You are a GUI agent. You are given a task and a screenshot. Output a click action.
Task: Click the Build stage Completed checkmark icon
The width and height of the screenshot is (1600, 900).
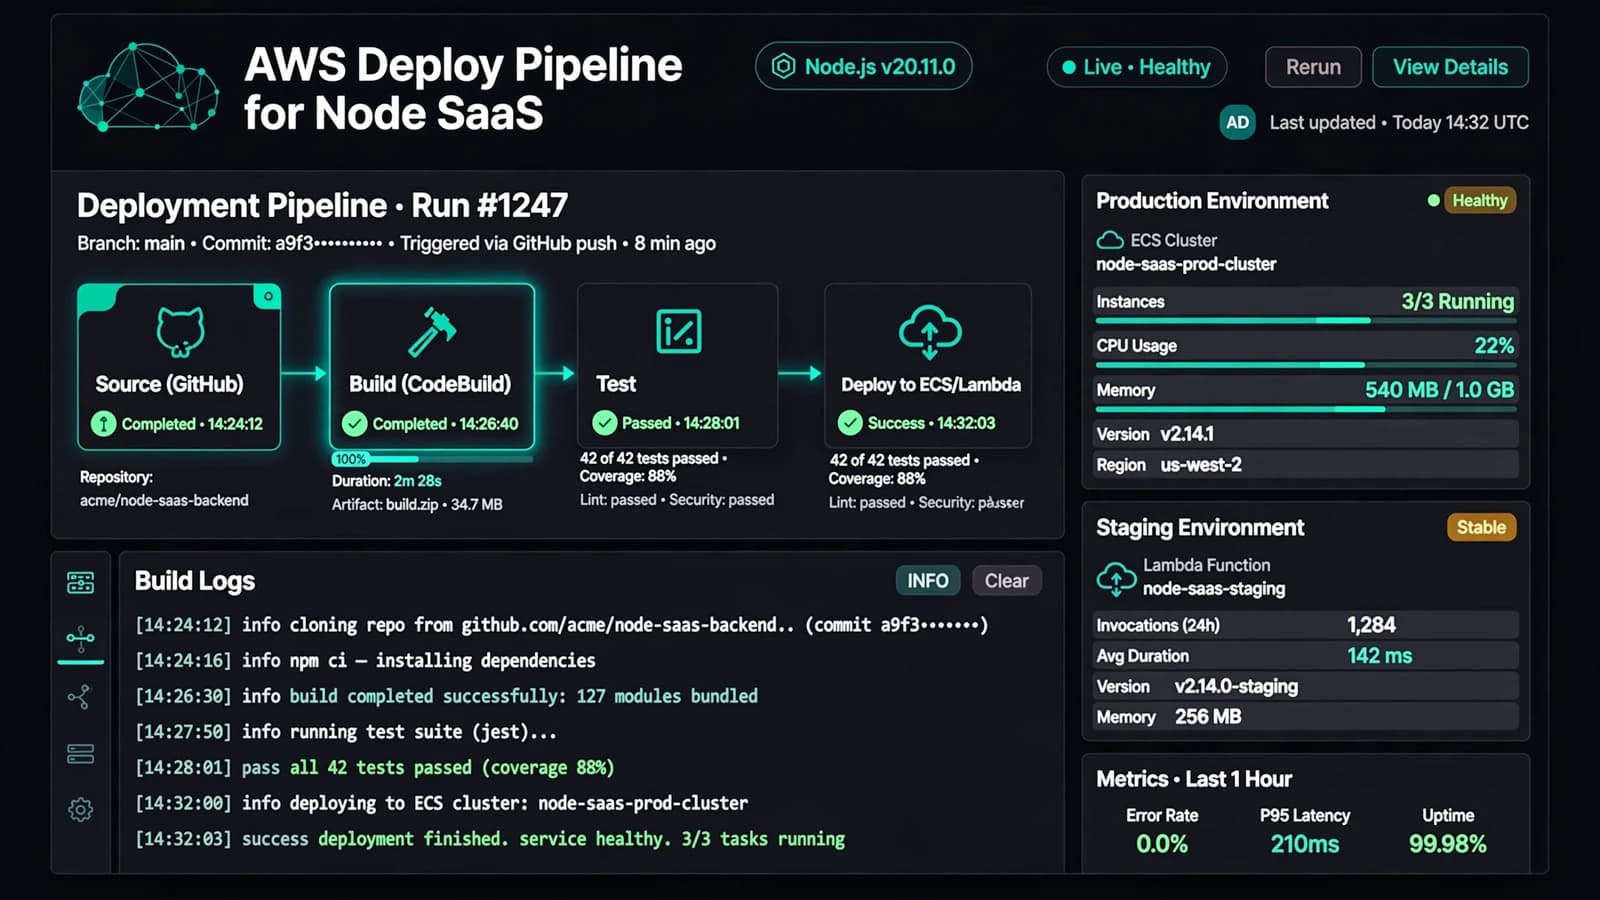click(x=354, y=424)
